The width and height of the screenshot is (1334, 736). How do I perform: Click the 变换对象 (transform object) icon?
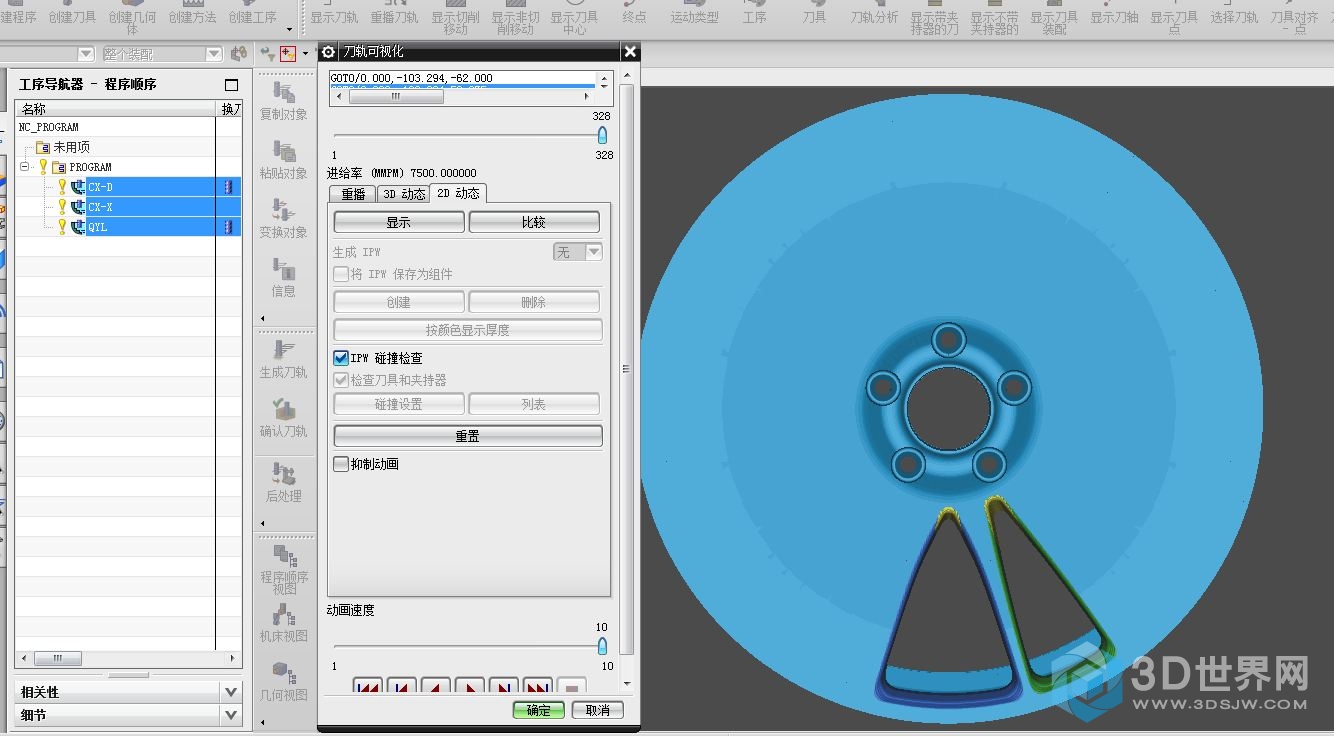[x=284, y=210]
